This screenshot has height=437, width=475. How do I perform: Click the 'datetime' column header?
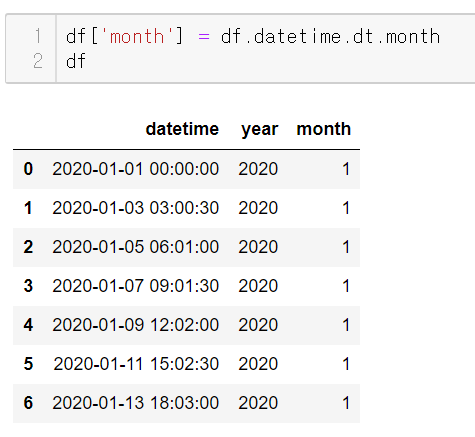(182, 129)
